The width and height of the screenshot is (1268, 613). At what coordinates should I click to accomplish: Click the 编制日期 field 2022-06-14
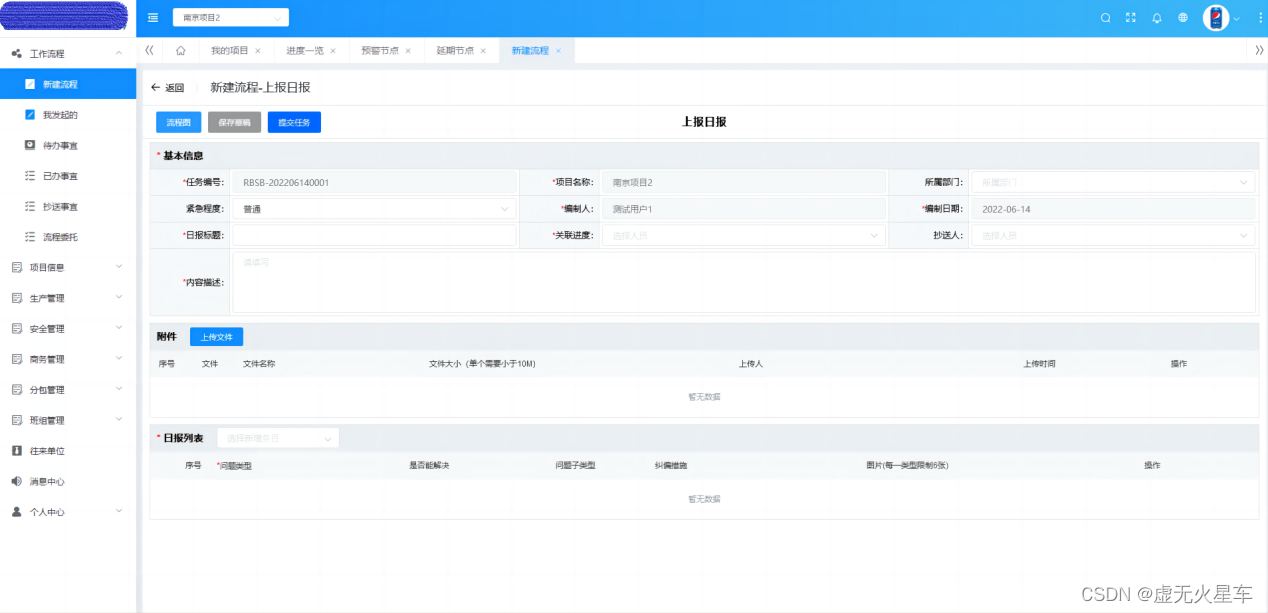click(1113, 209)
